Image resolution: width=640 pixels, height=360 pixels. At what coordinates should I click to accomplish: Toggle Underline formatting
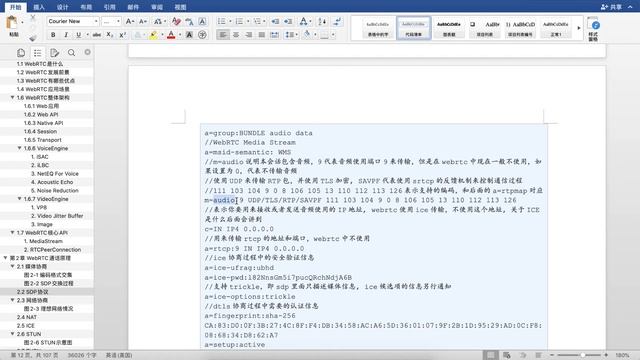78,35
